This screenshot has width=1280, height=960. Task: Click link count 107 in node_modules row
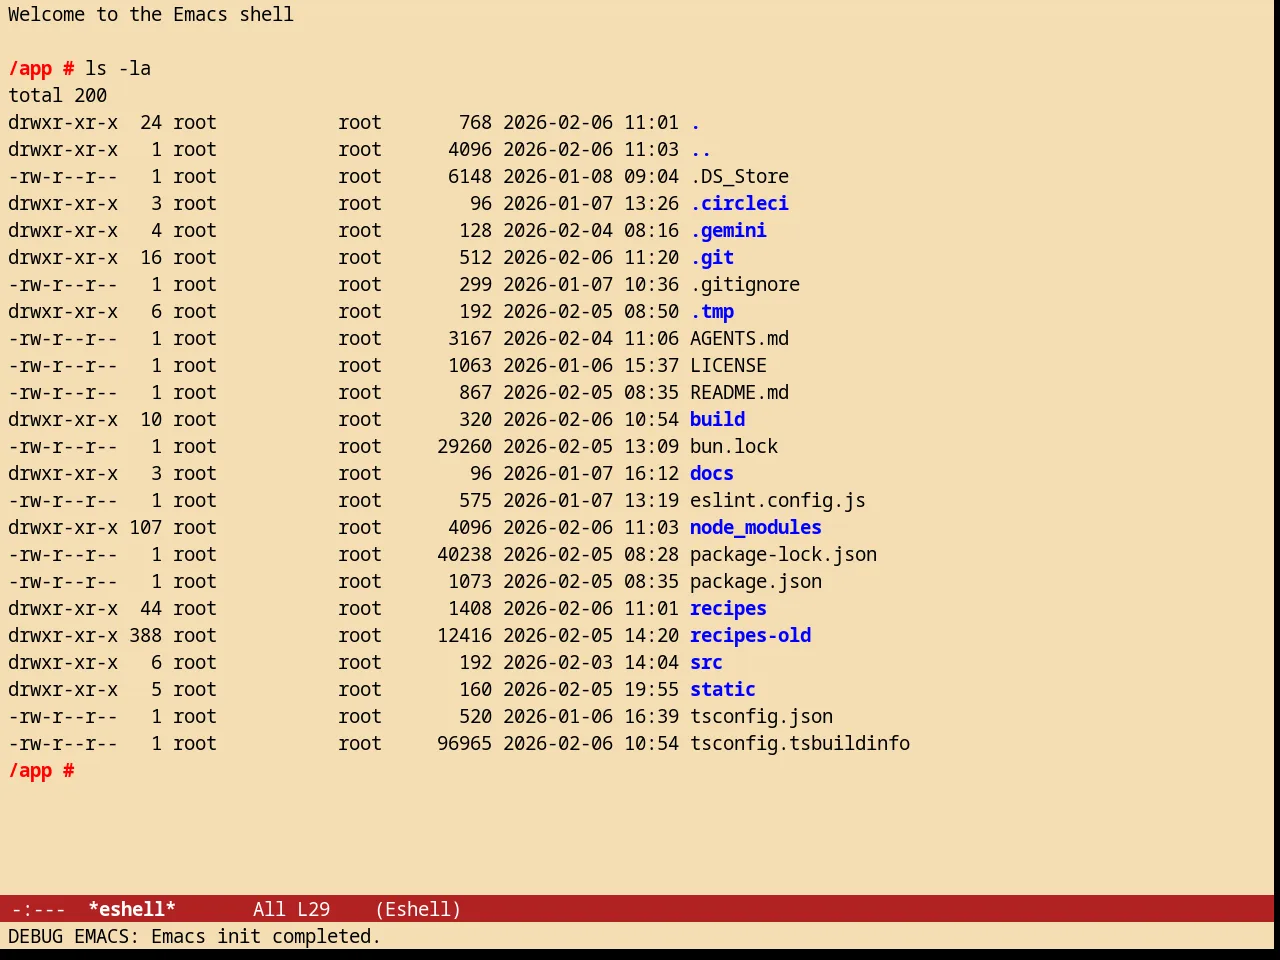click(145, 528)
